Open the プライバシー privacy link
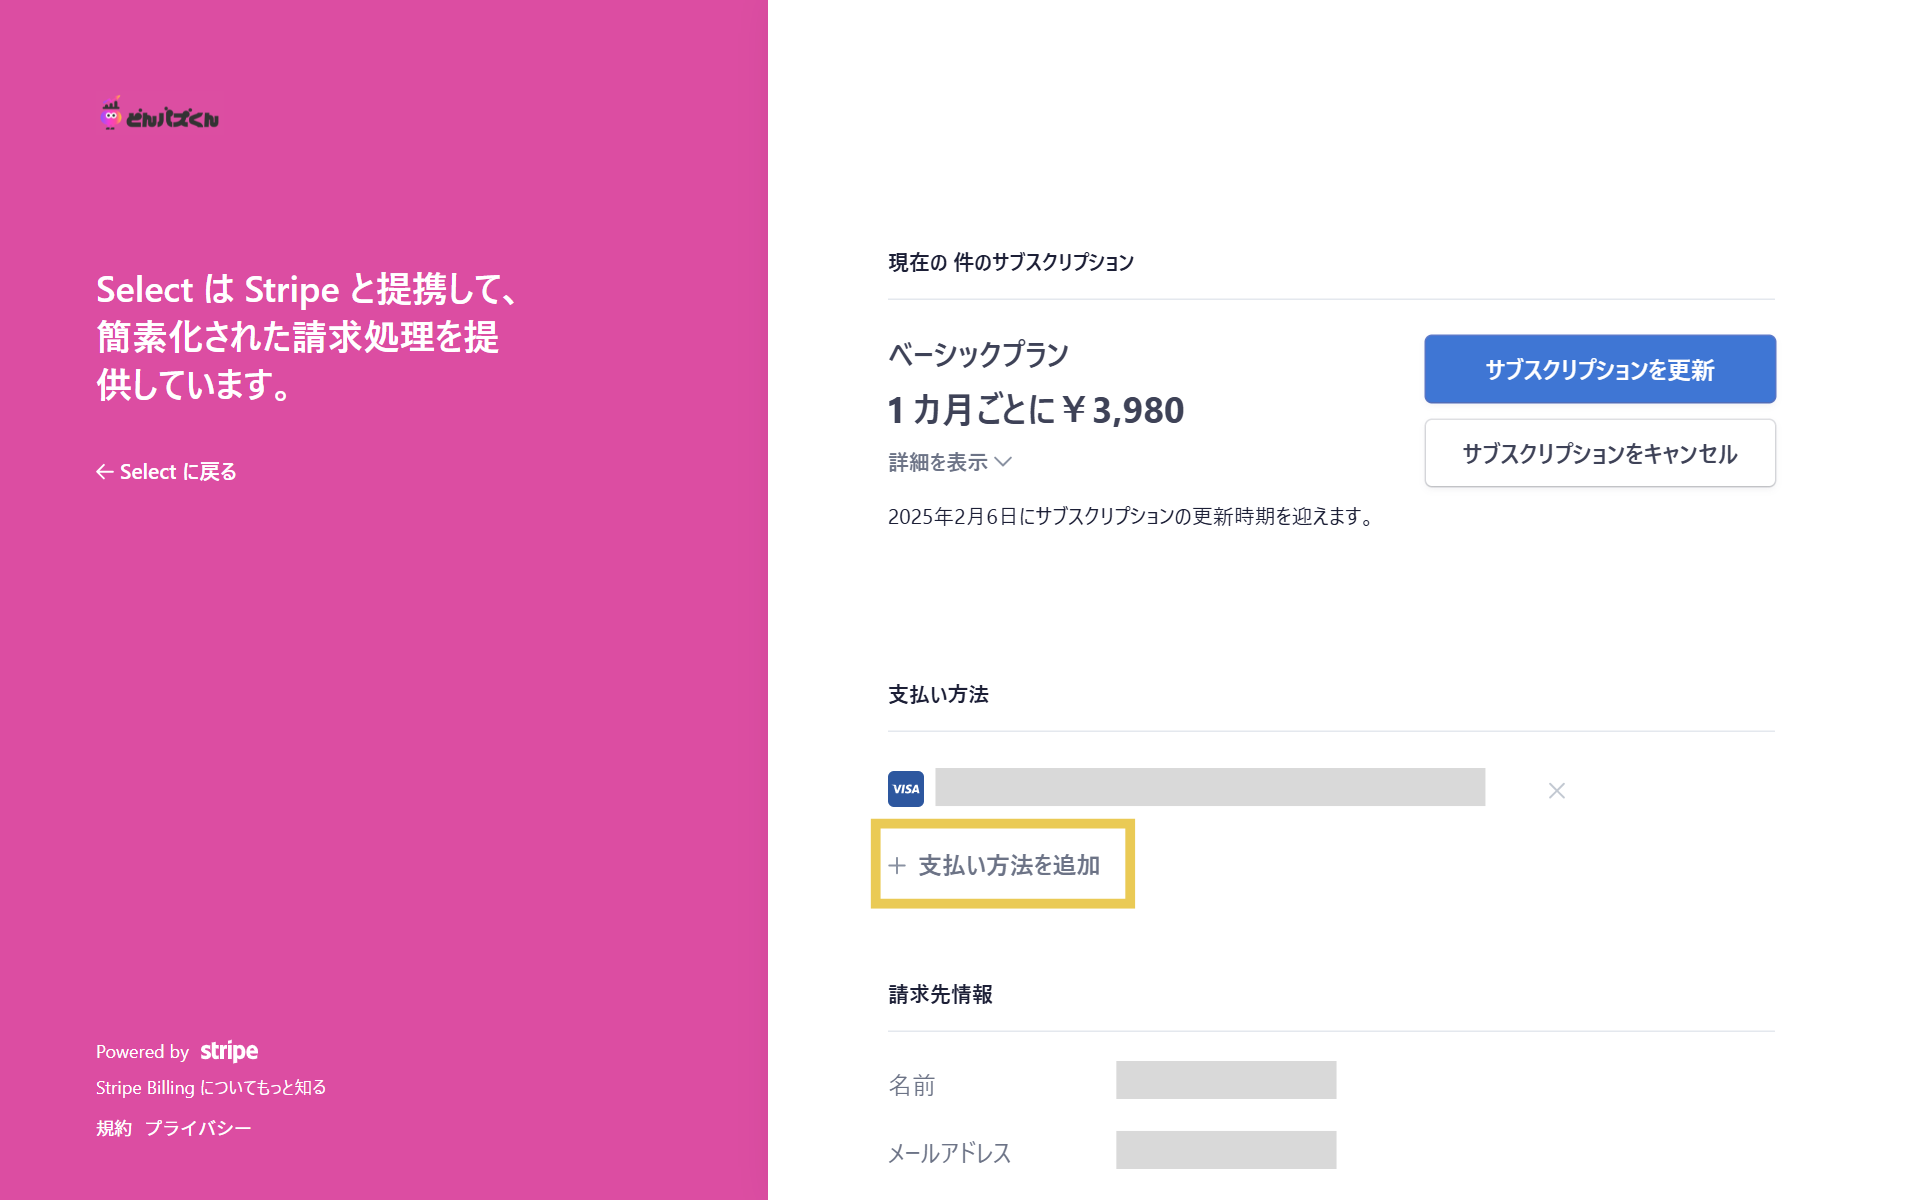 tap(198, 1129)
